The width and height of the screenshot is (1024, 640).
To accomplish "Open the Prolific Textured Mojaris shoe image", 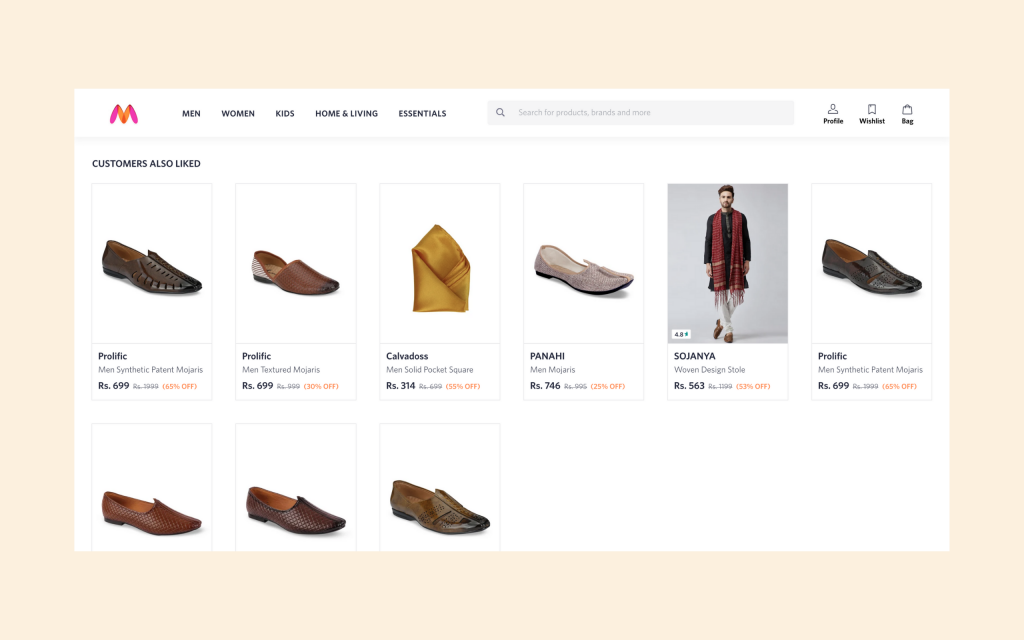I will [x=296, y=263].
